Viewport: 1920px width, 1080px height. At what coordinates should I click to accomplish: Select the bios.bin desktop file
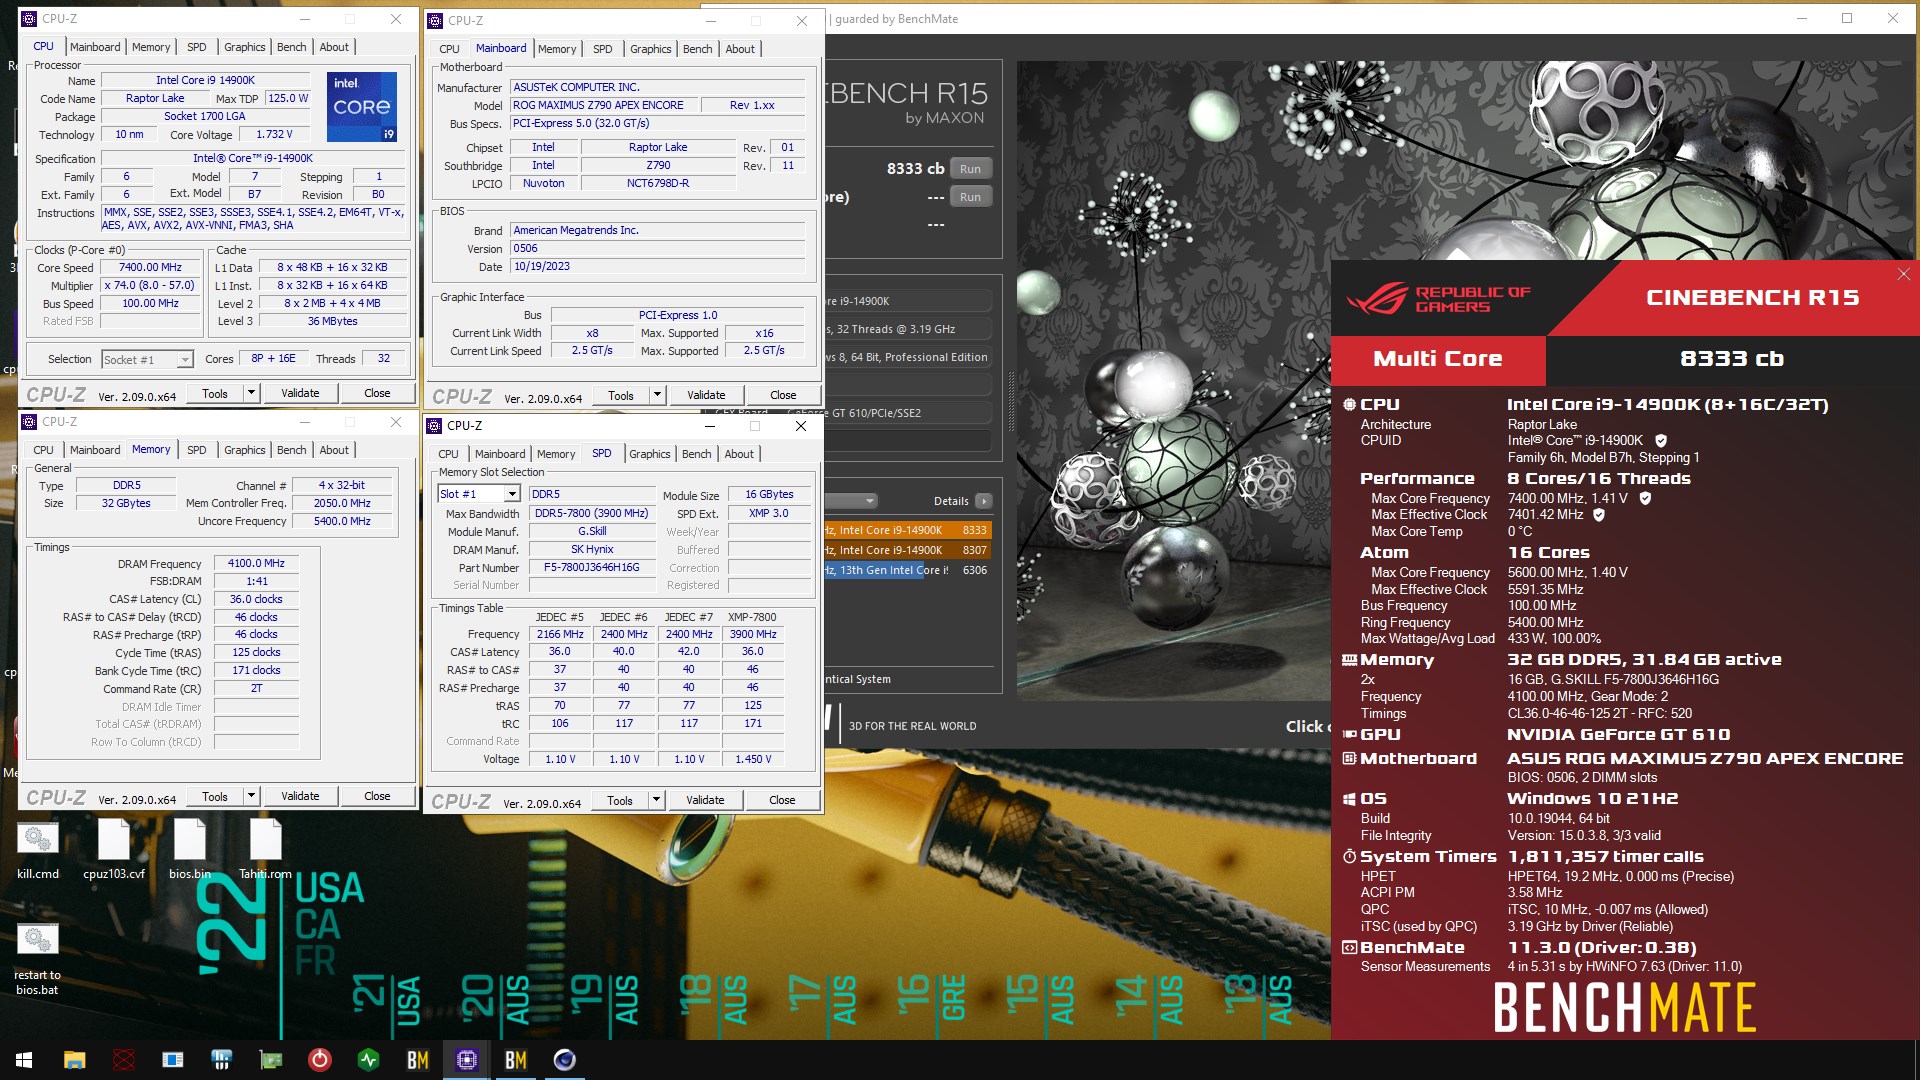pos(190,851)
